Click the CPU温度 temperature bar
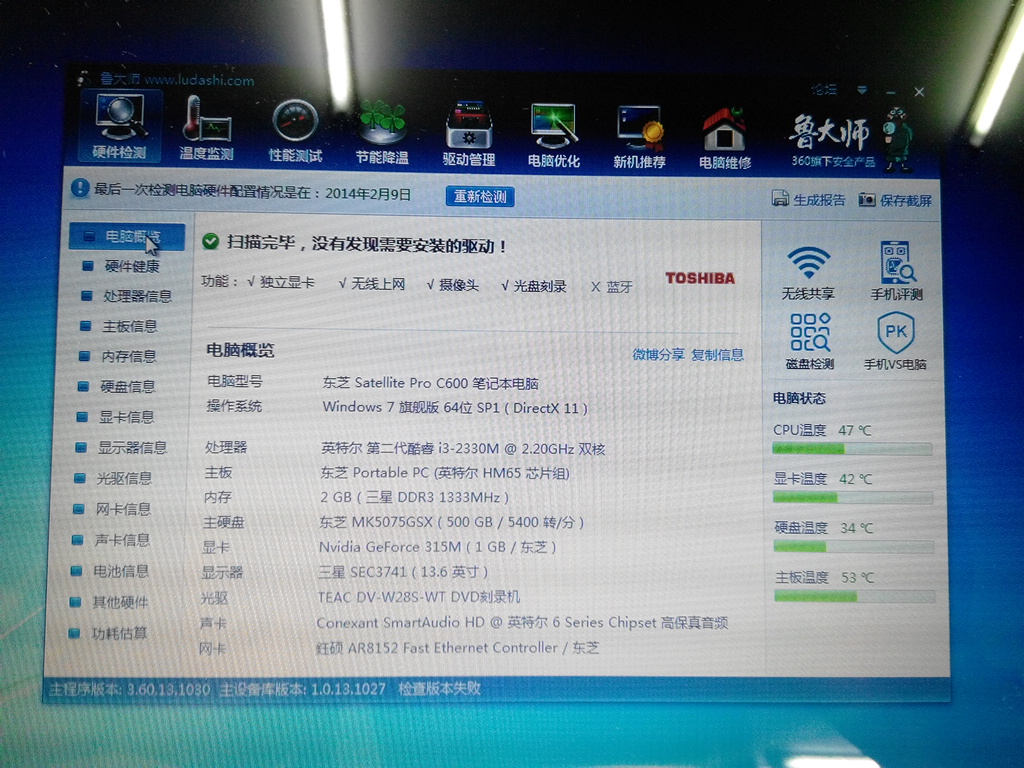 [852, 449]
